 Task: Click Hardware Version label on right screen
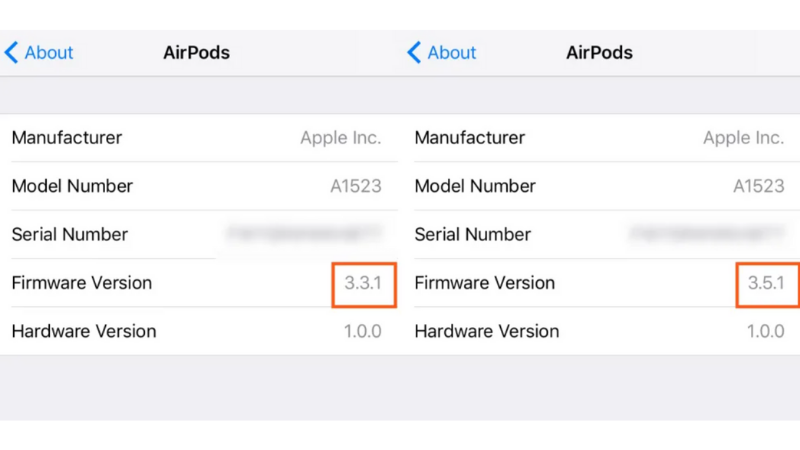[x=487, y=332]
